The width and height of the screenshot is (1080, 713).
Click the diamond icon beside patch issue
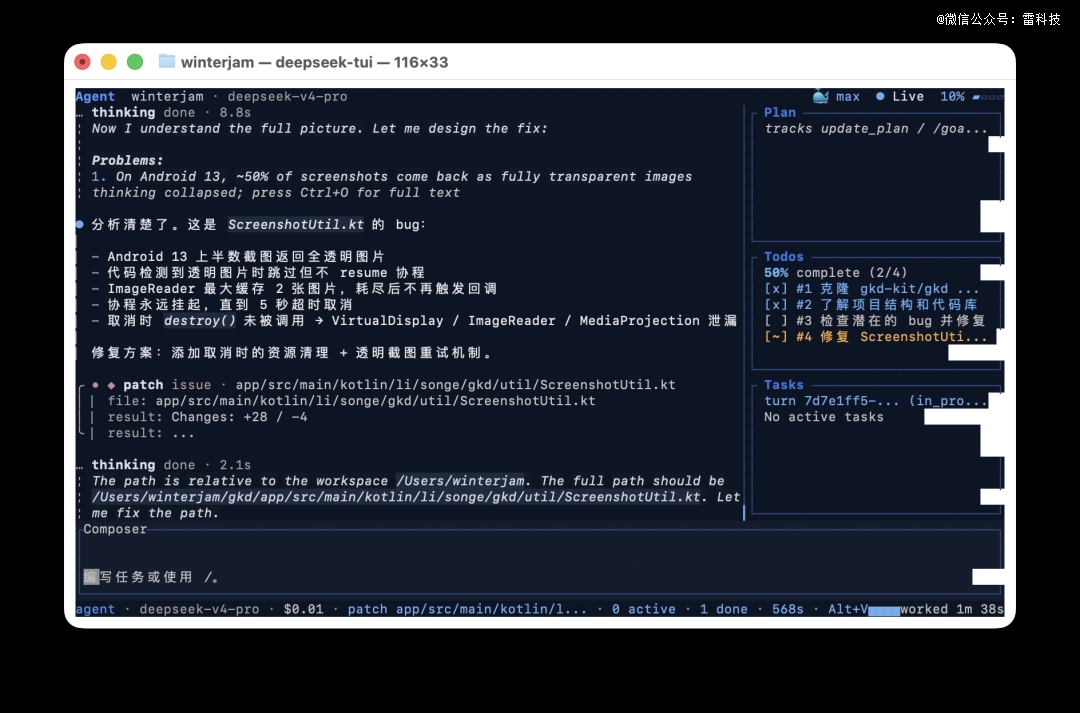[111, 385]
